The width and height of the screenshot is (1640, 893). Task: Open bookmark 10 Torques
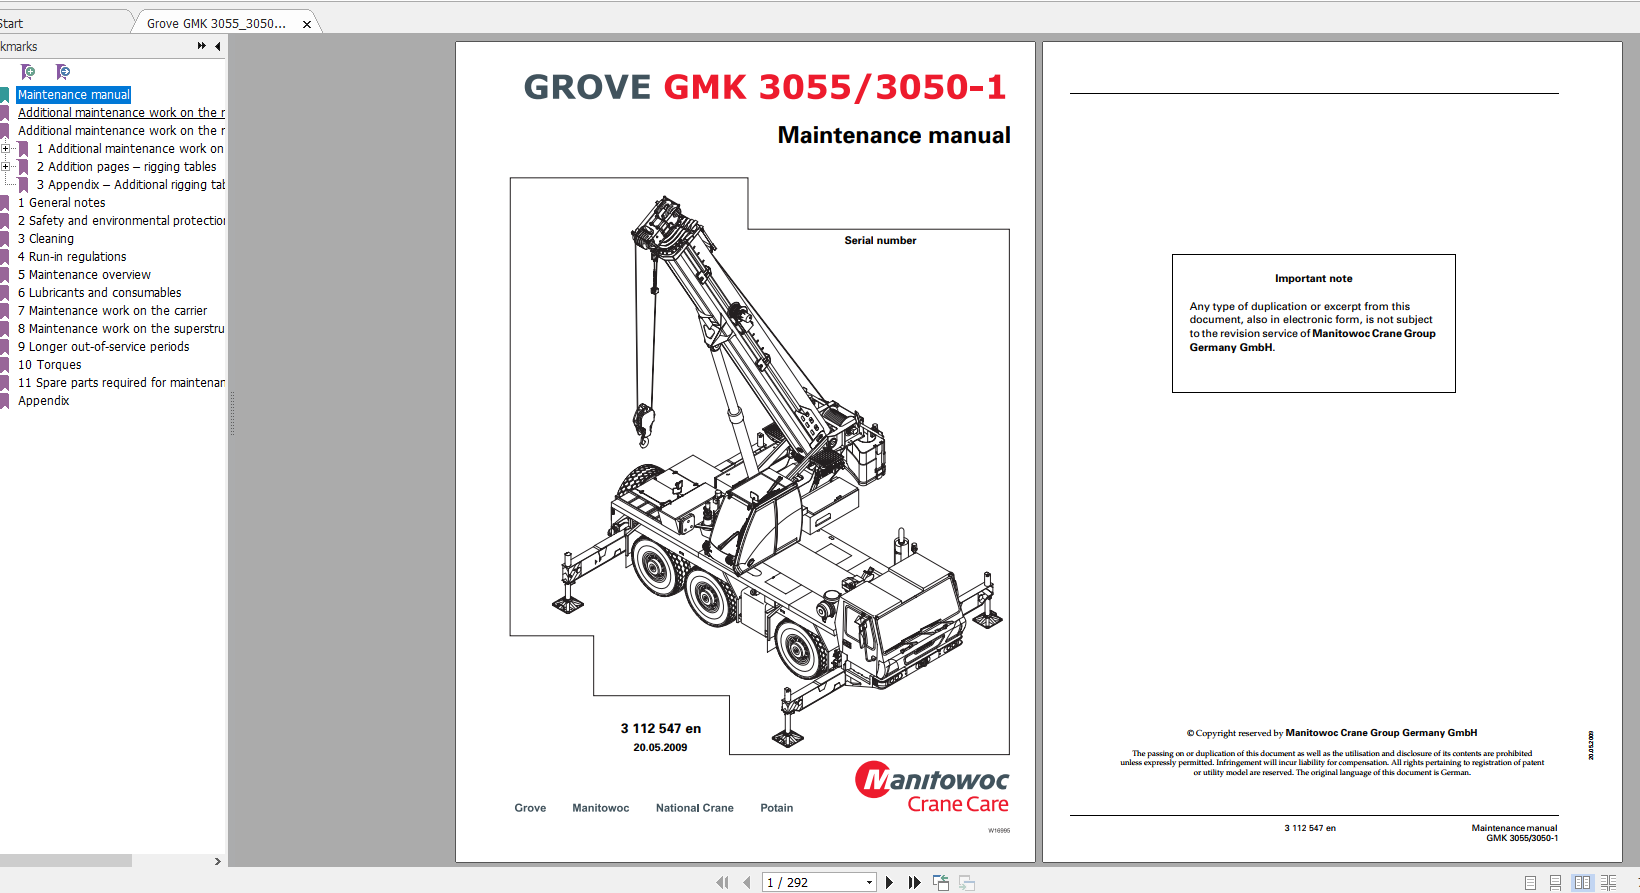pos(49,364)
